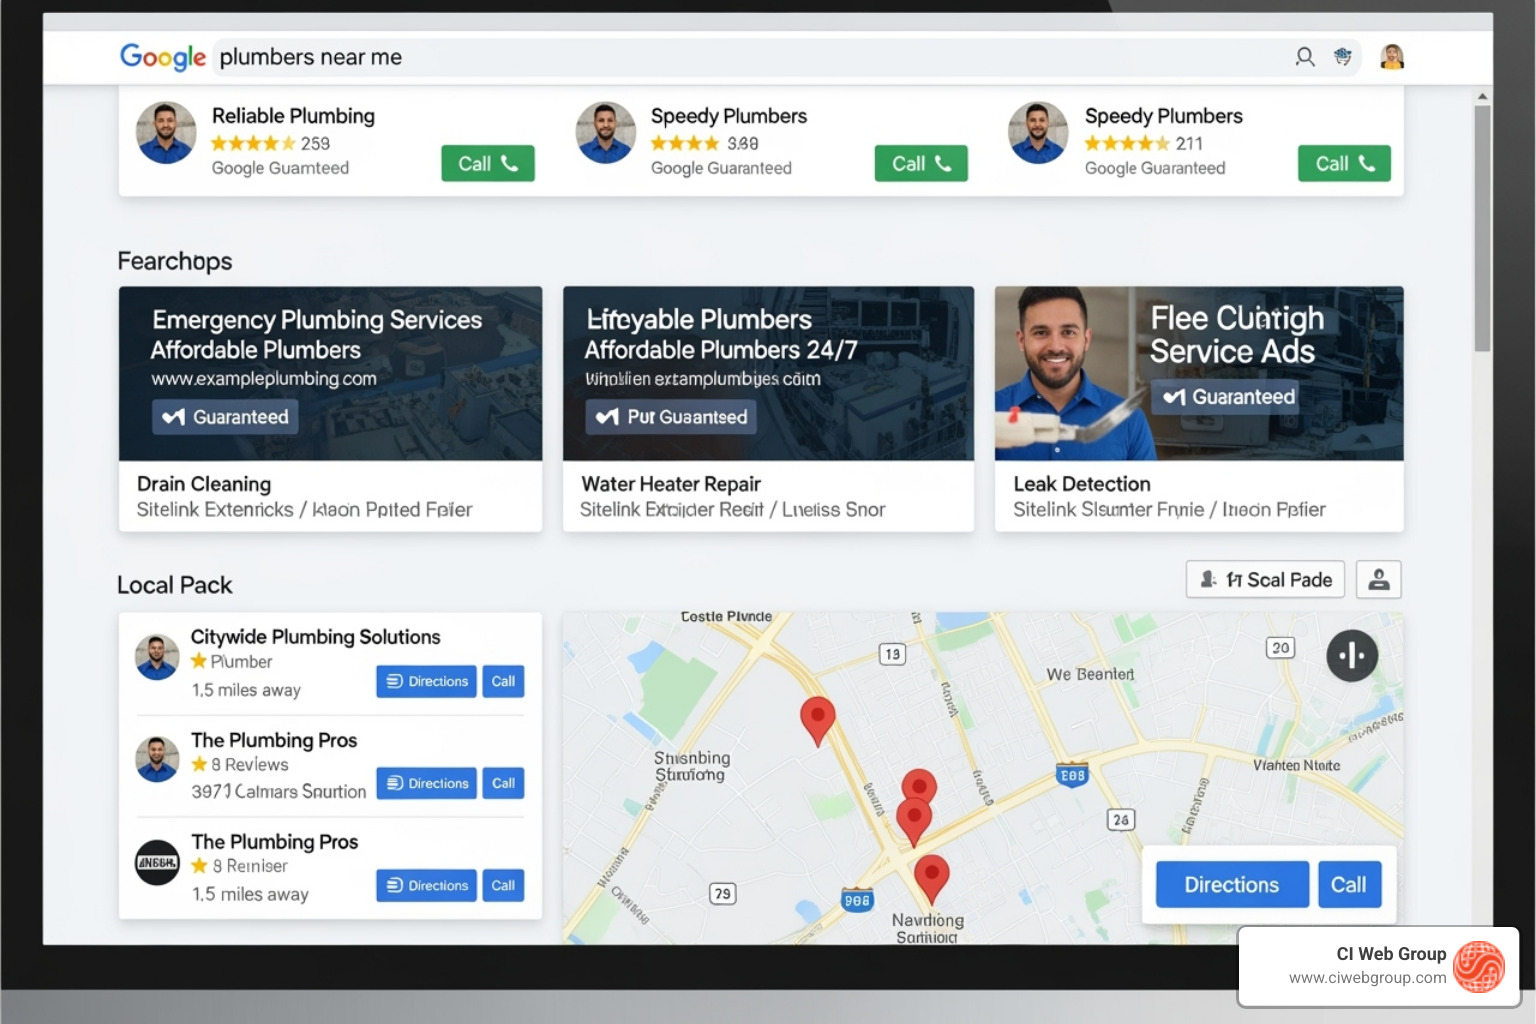Expand the sitelinks under Leak Detection

1168,509
